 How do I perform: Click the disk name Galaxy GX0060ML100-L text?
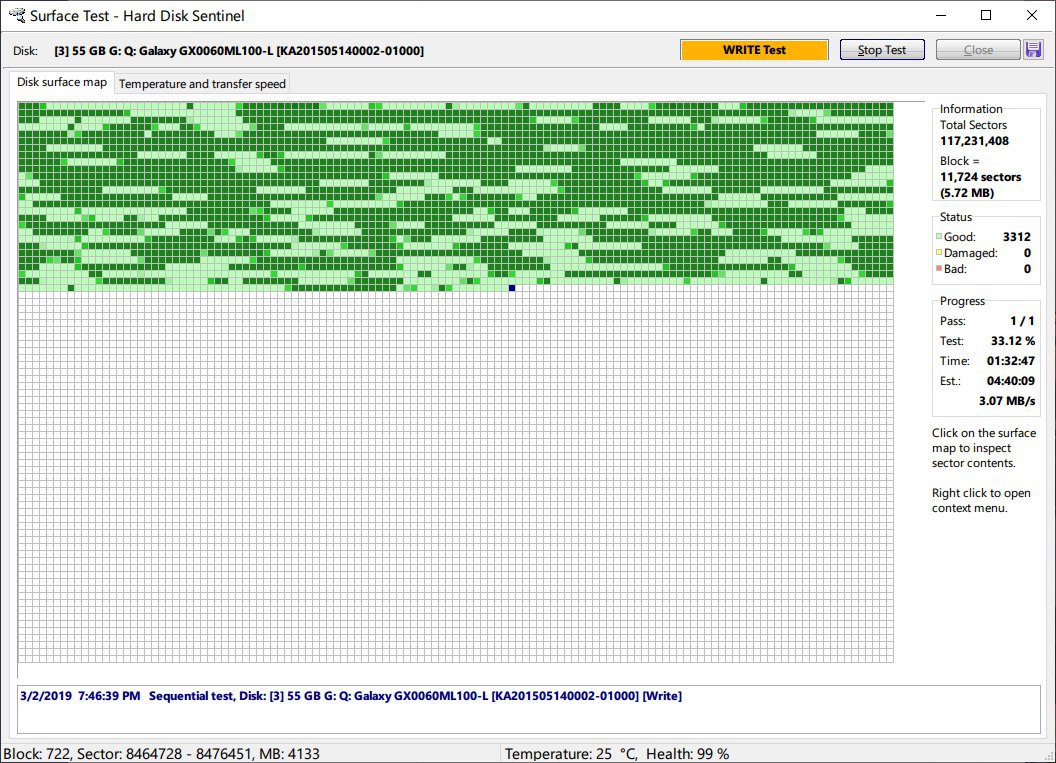(x=239, y=51)
